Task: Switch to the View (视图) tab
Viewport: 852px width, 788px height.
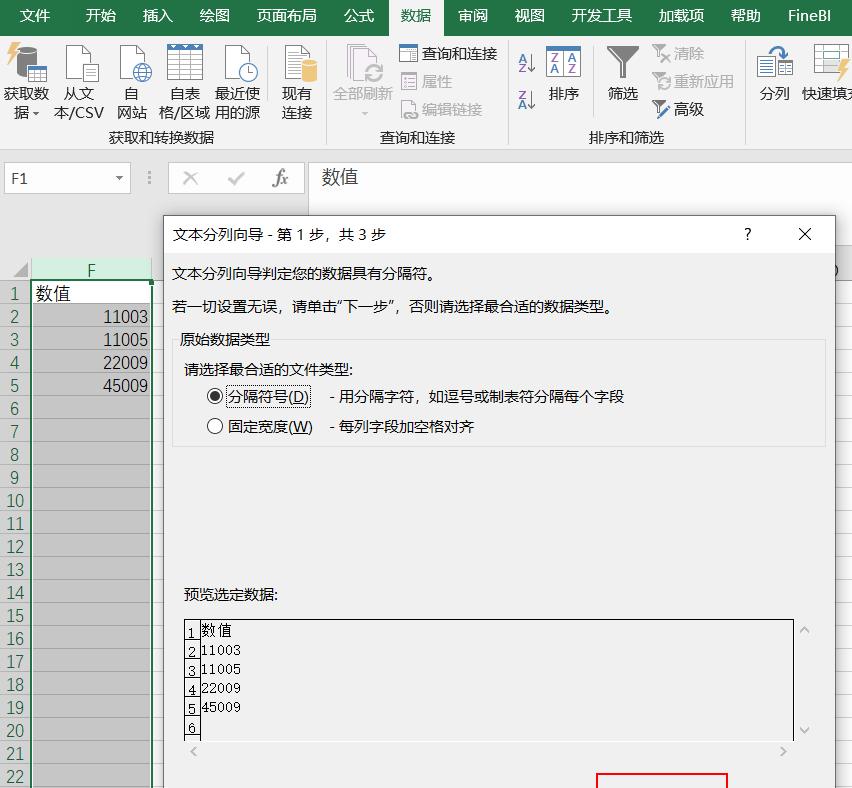Action: click(530, 16)
